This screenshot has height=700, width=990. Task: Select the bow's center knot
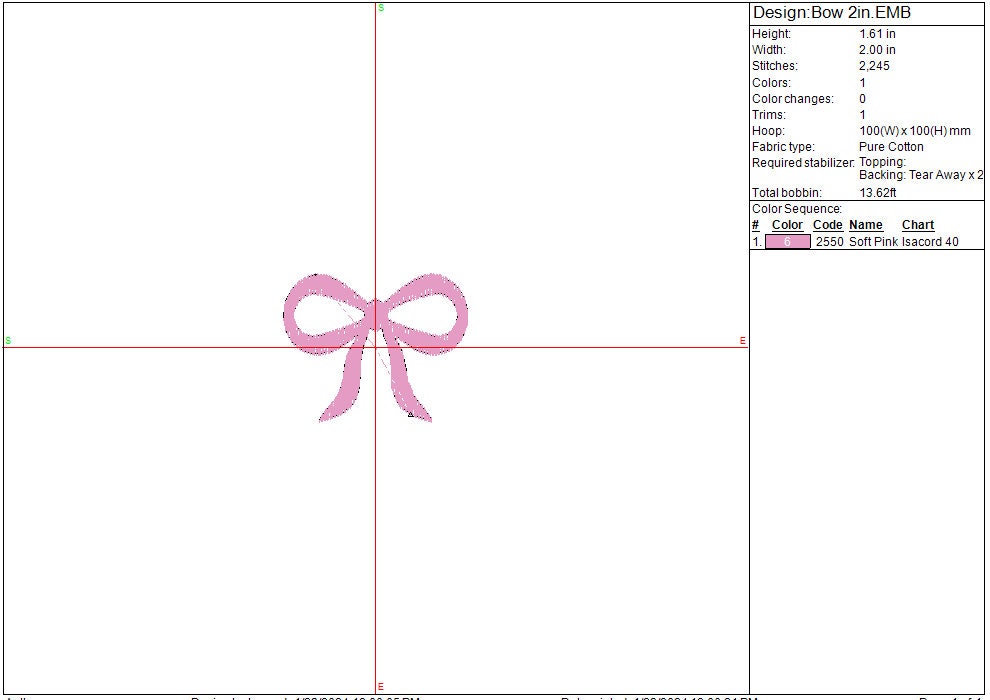point(375,314)
